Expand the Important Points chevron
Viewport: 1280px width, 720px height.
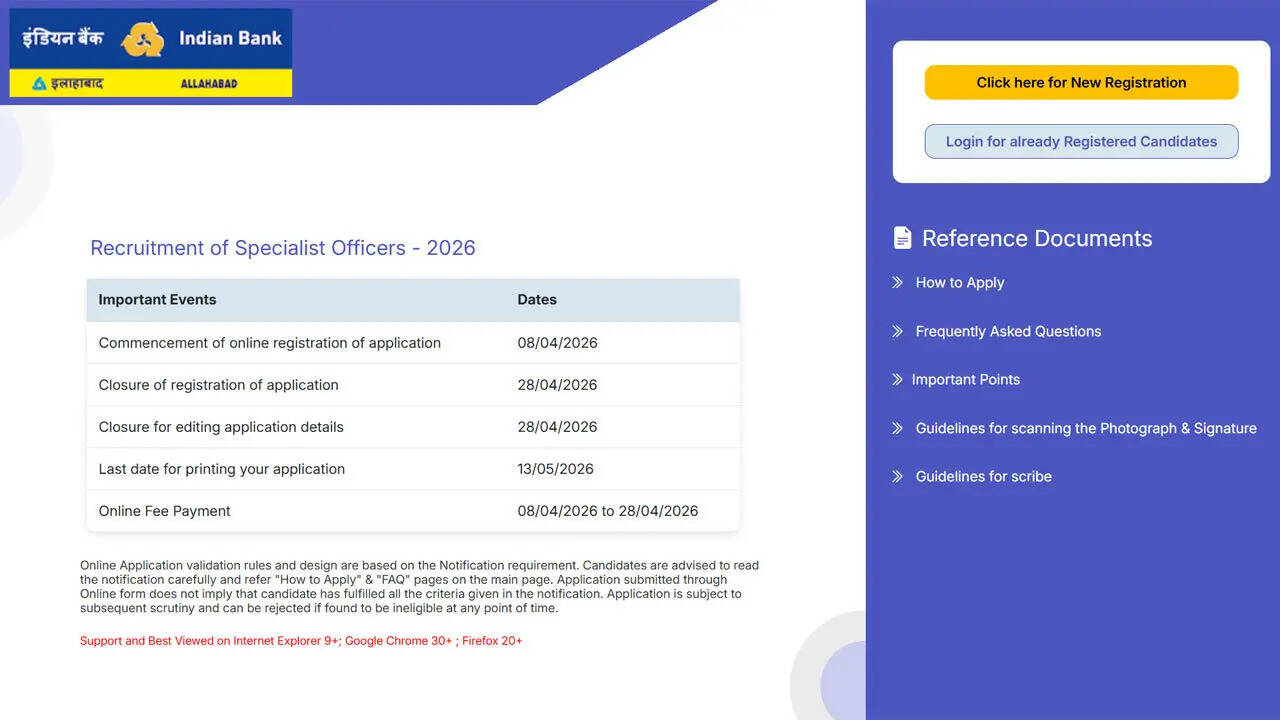898,380
